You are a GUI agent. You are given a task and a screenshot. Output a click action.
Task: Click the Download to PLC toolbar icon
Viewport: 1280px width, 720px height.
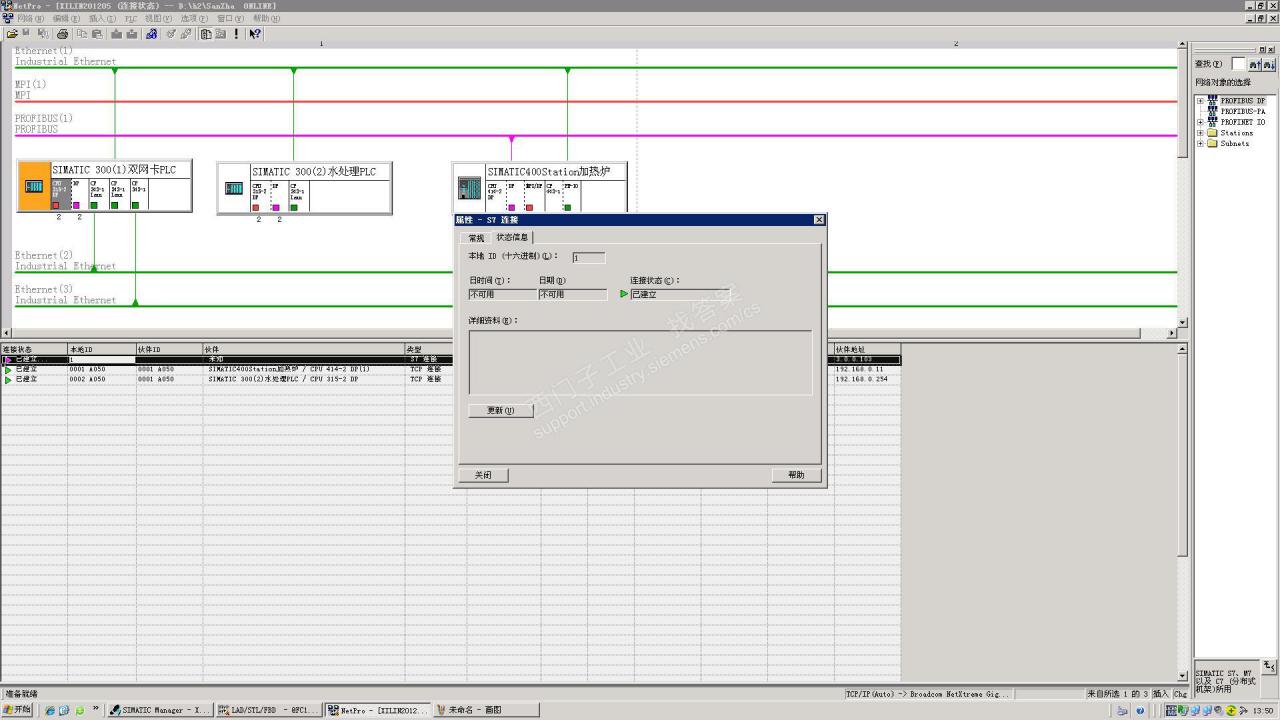(x=116, y=33)
